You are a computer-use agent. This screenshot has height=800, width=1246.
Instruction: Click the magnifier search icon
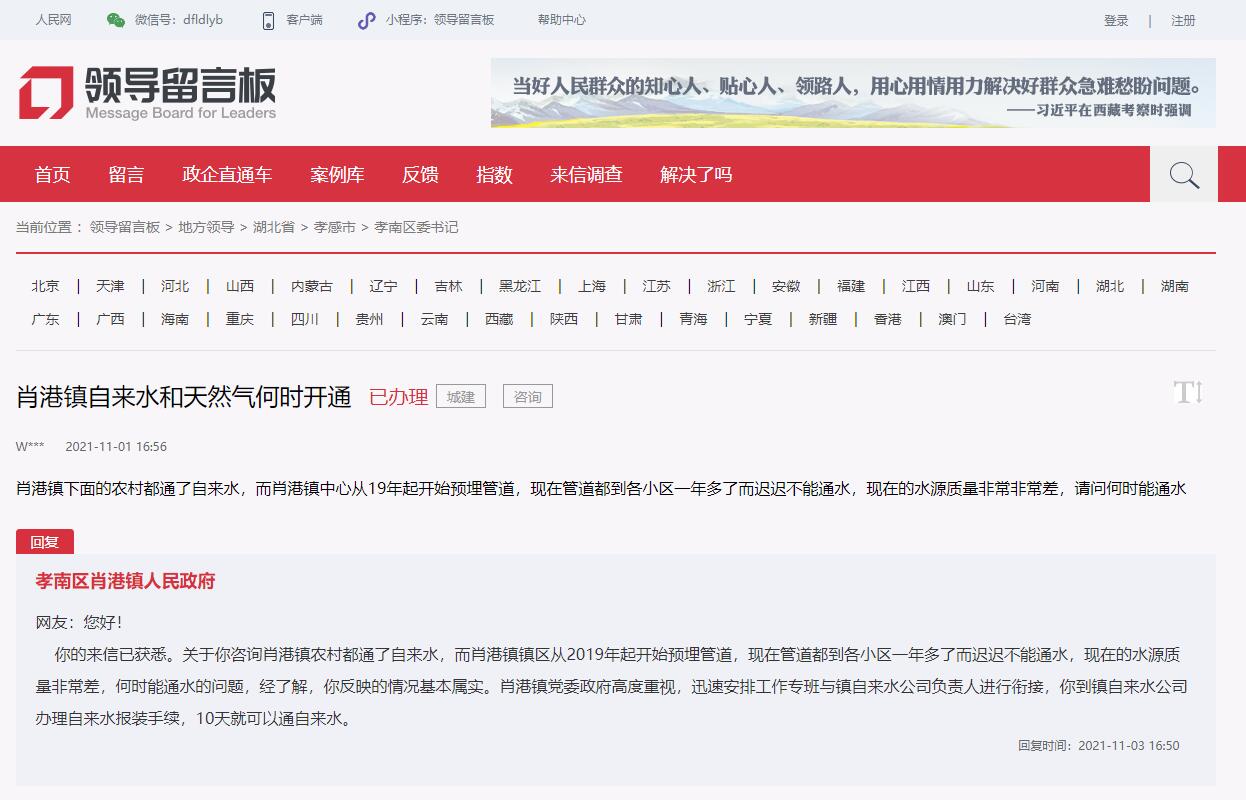1183,175
